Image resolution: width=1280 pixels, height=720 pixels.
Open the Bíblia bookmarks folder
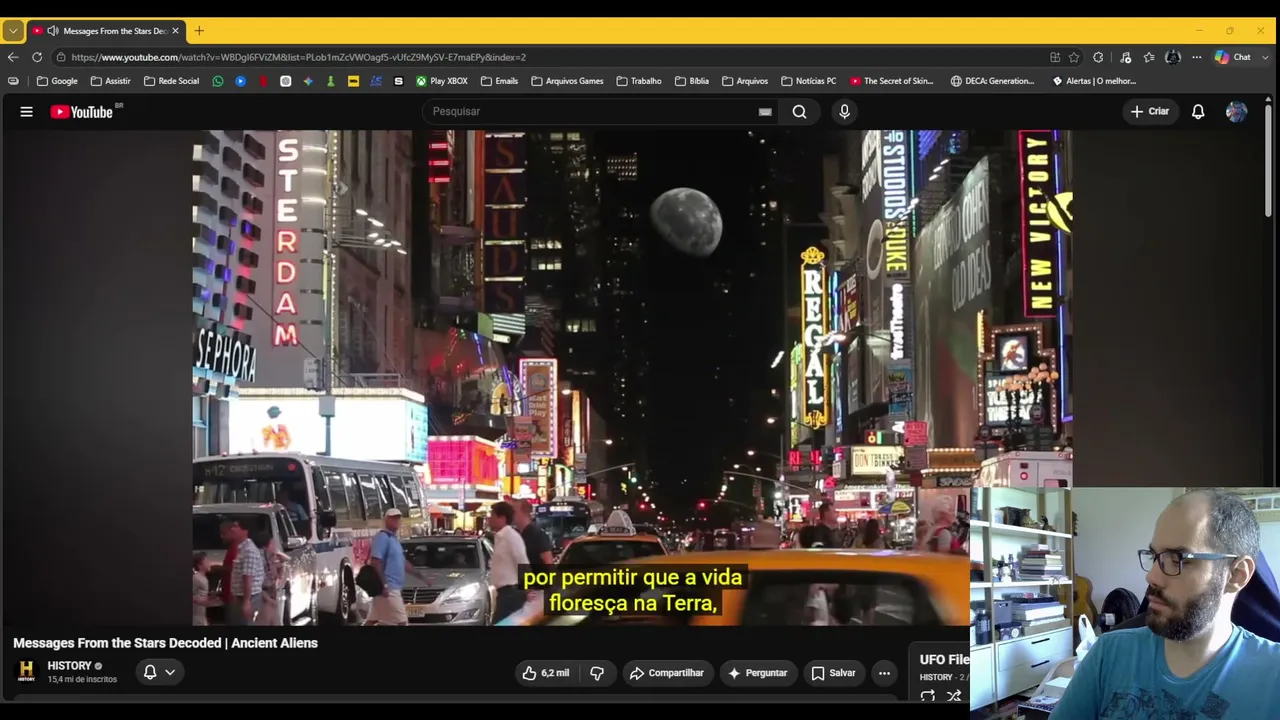tap(692, 81)
